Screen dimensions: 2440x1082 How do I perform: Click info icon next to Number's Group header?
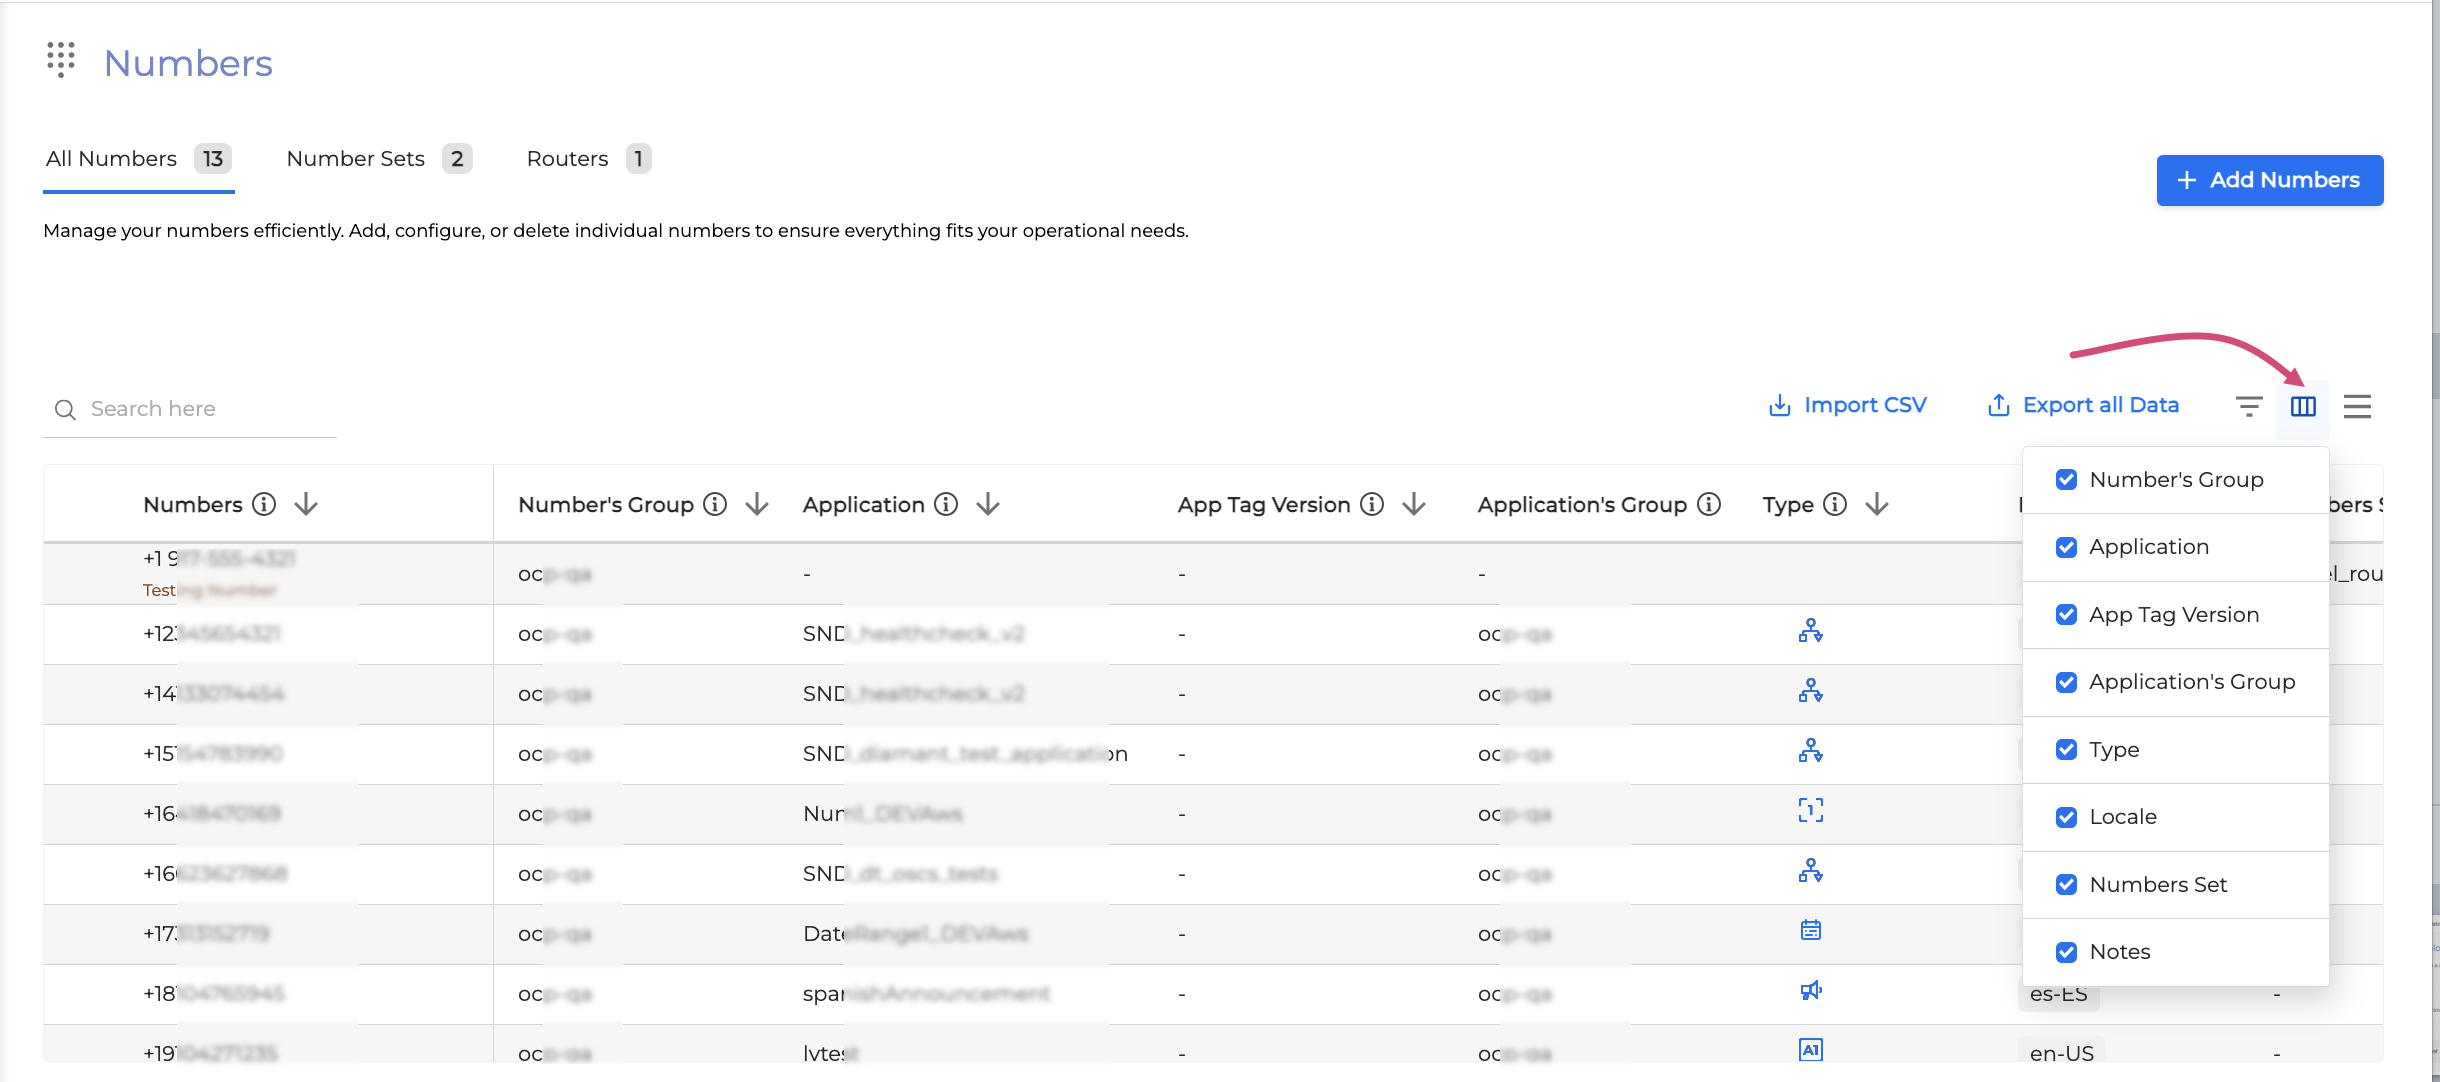[715, 504]
